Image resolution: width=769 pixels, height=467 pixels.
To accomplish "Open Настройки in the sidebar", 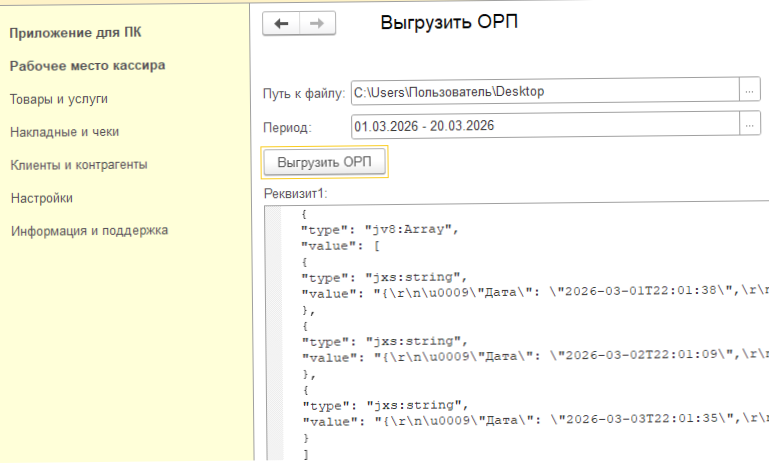I will [x=41, y=198].
